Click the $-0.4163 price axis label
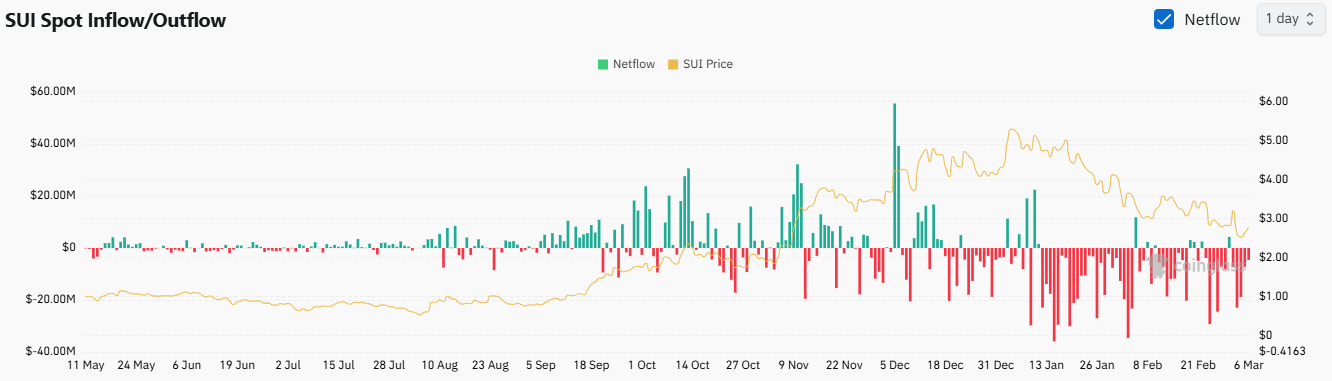 click(x=1283, y=351)
